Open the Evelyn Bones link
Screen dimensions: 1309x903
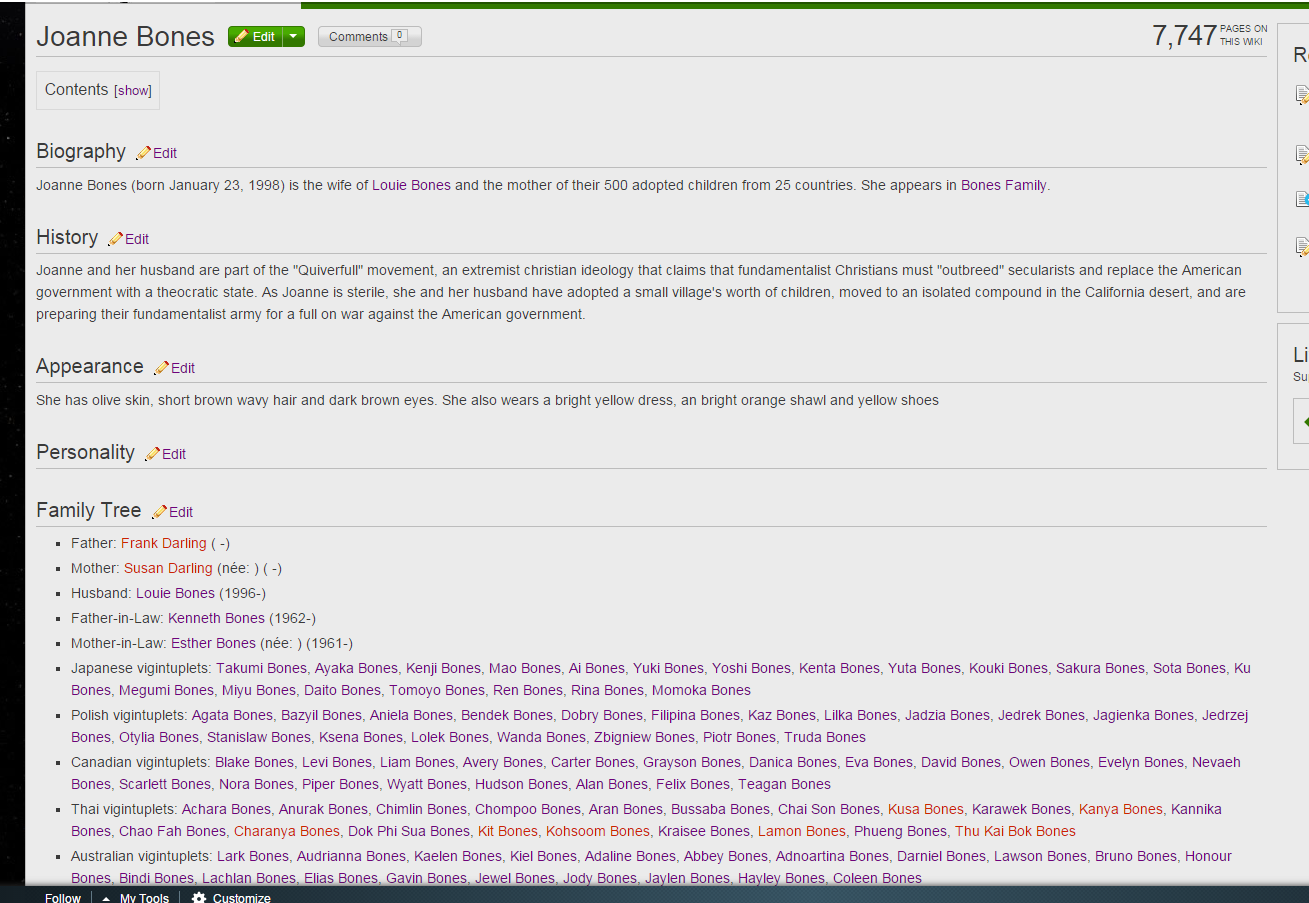1141,762
